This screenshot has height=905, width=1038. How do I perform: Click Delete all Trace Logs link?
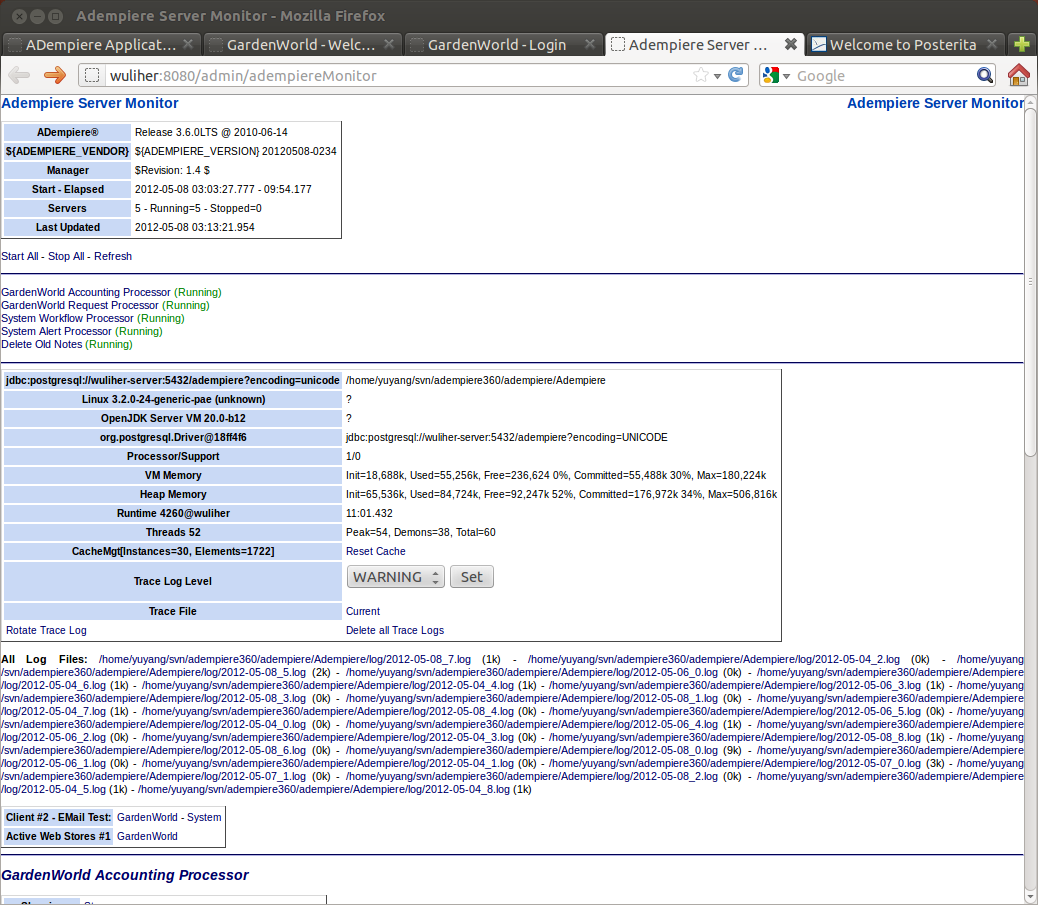[x=395, y=630]
